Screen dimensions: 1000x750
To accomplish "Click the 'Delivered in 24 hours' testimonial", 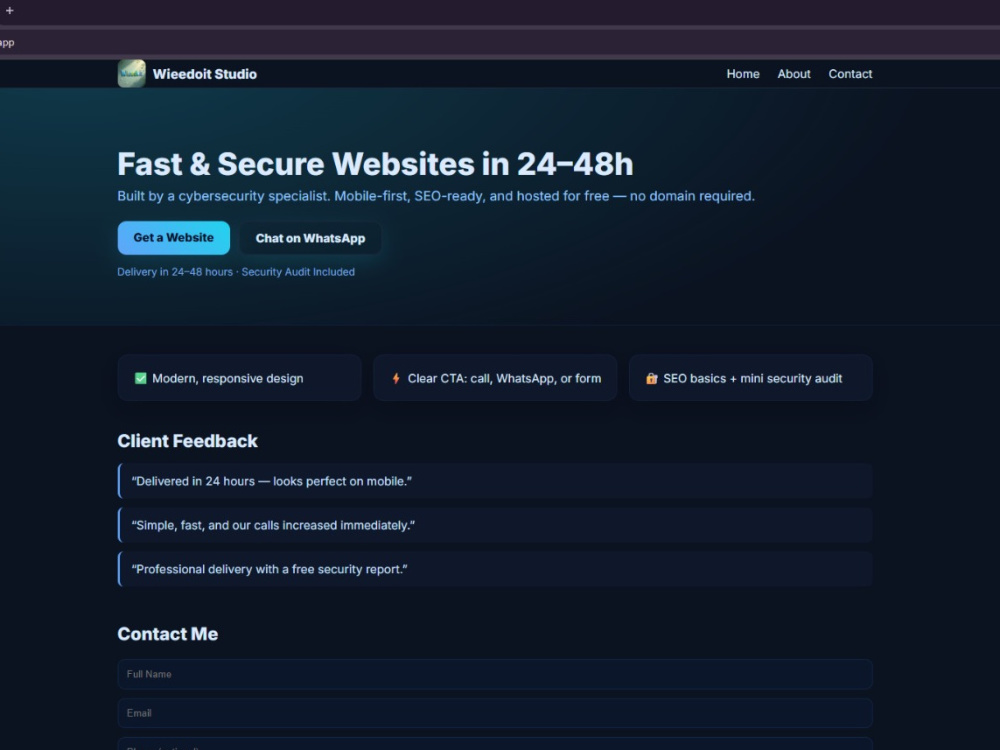I will point(495,482).
